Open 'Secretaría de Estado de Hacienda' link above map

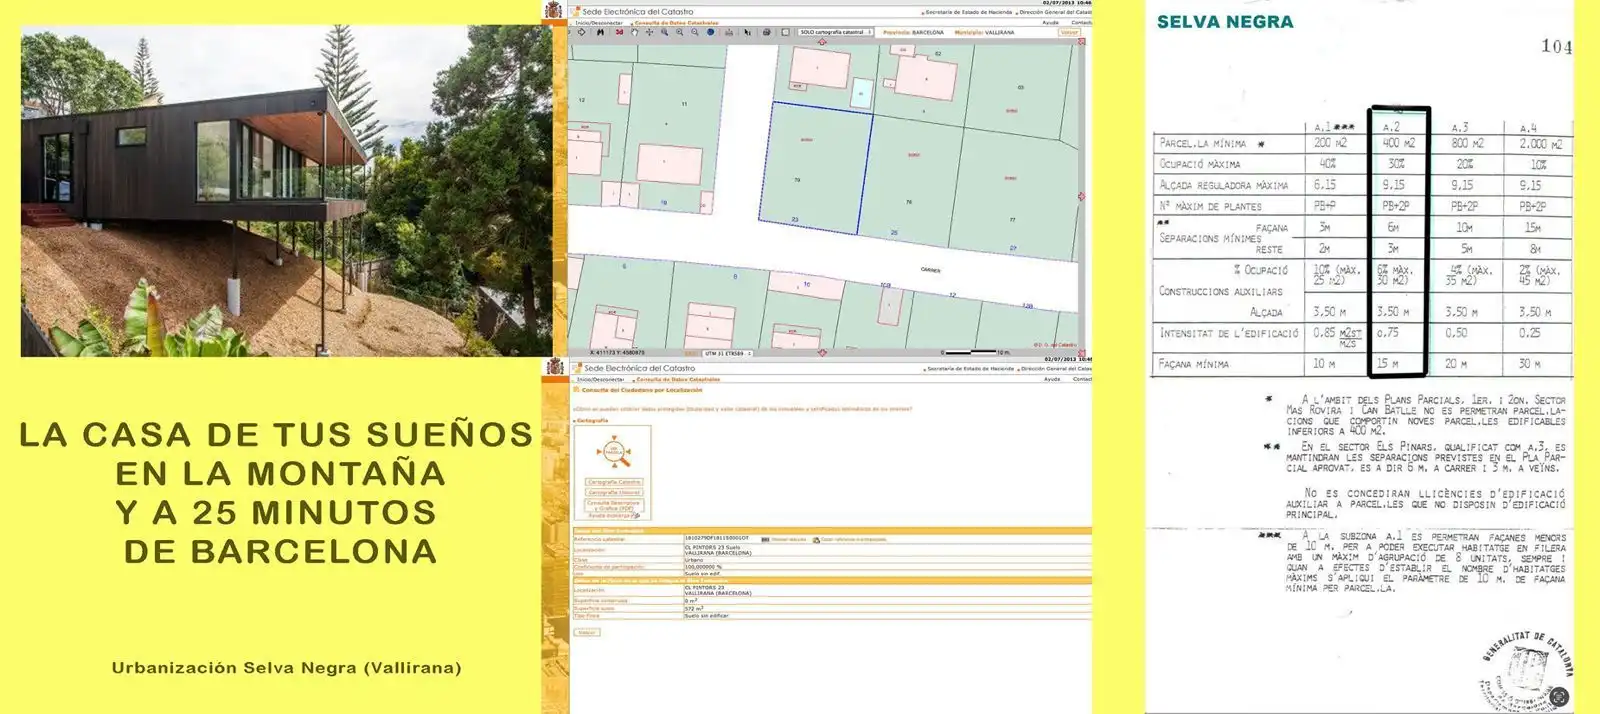coord(966,12)
